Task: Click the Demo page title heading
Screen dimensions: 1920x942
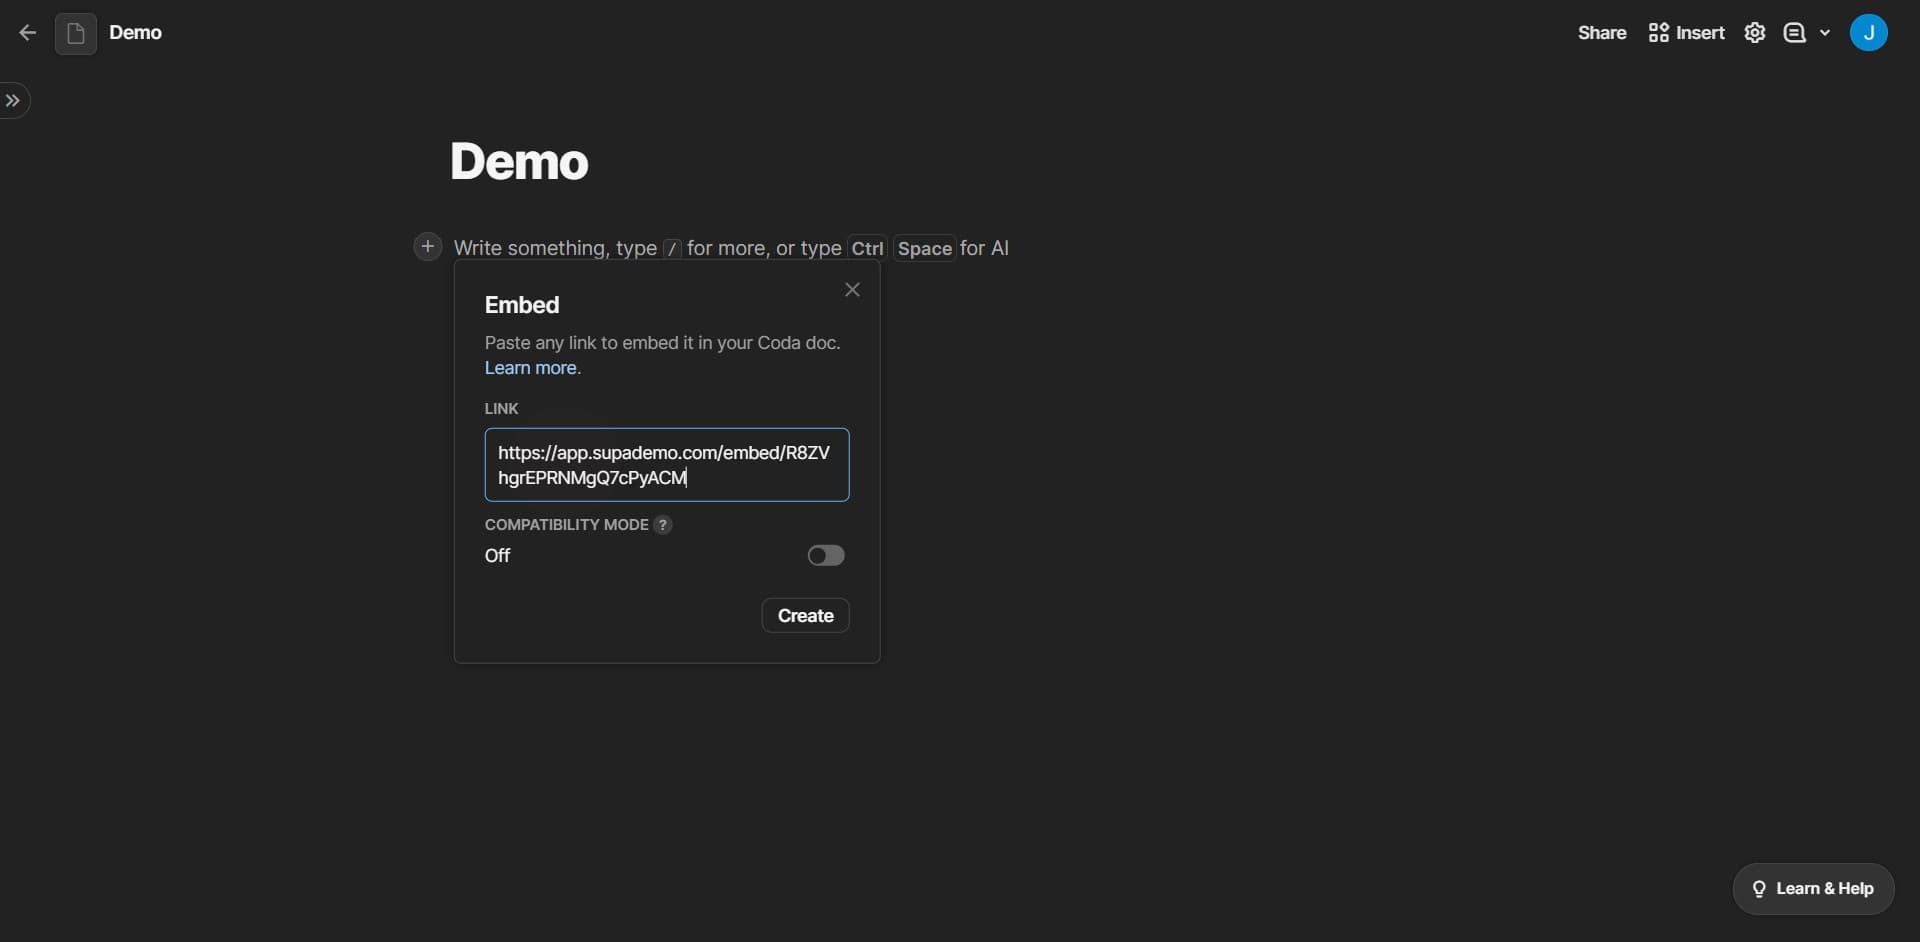Action: click(x=519, y=161)
